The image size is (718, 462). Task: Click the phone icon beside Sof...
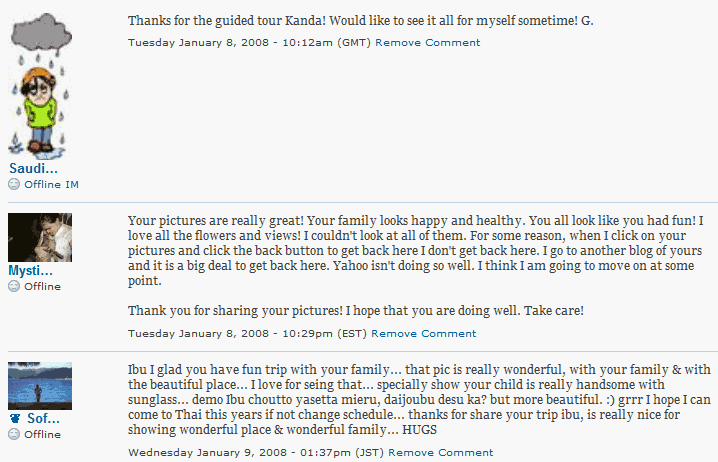coord(15,418)
